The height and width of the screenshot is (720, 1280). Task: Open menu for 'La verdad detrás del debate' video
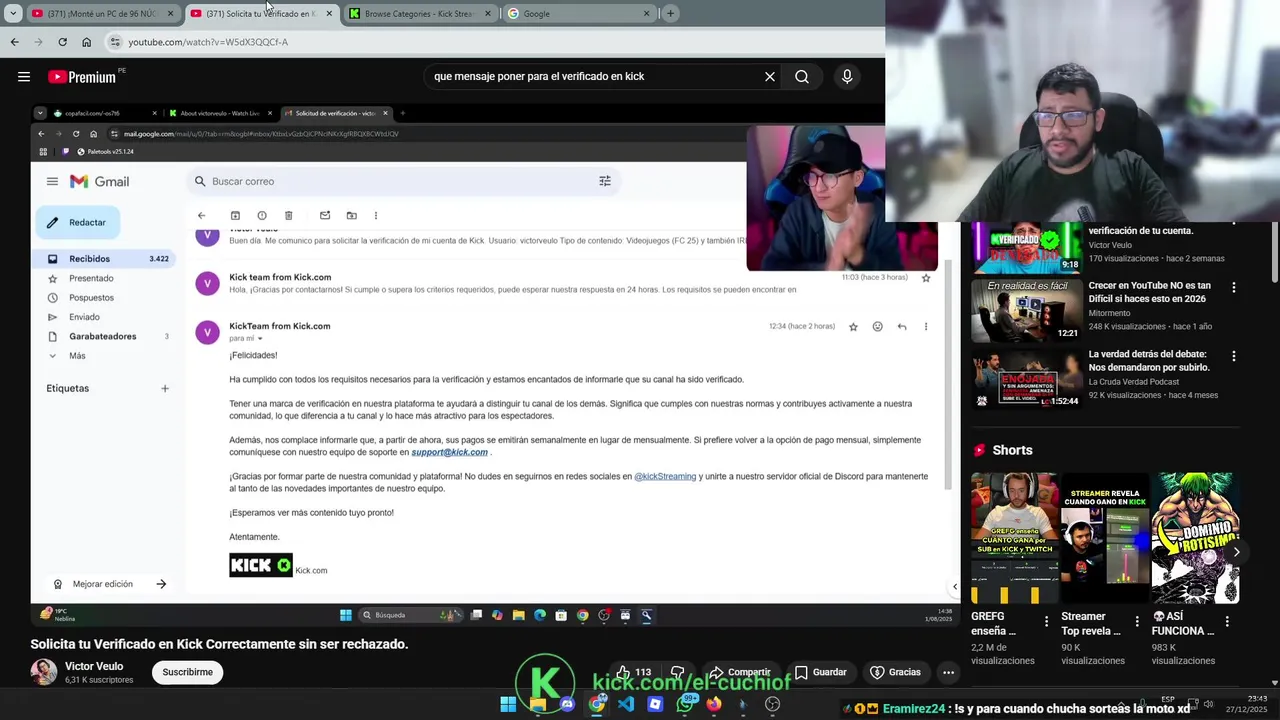(x=1233, y=356)
